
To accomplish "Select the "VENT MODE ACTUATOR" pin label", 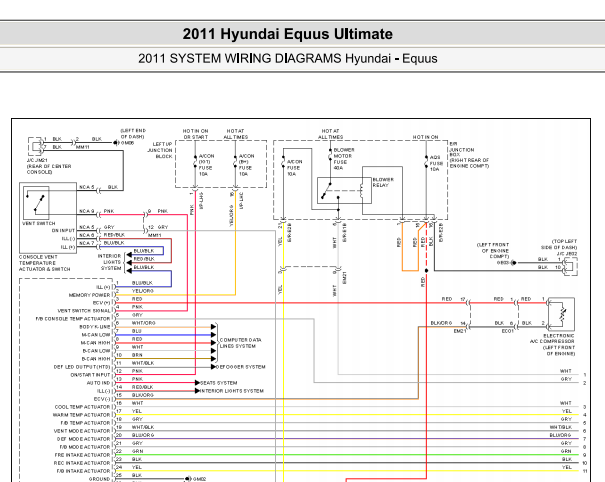I will point(82,431).
